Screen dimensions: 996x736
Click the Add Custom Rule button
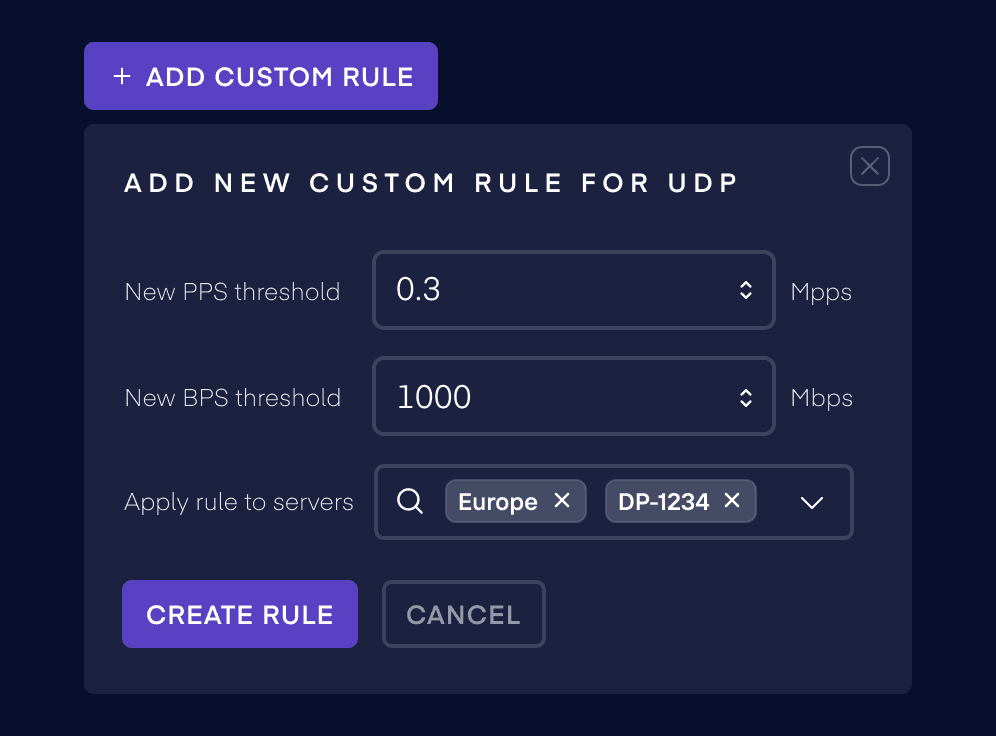(x=260, y=76)
